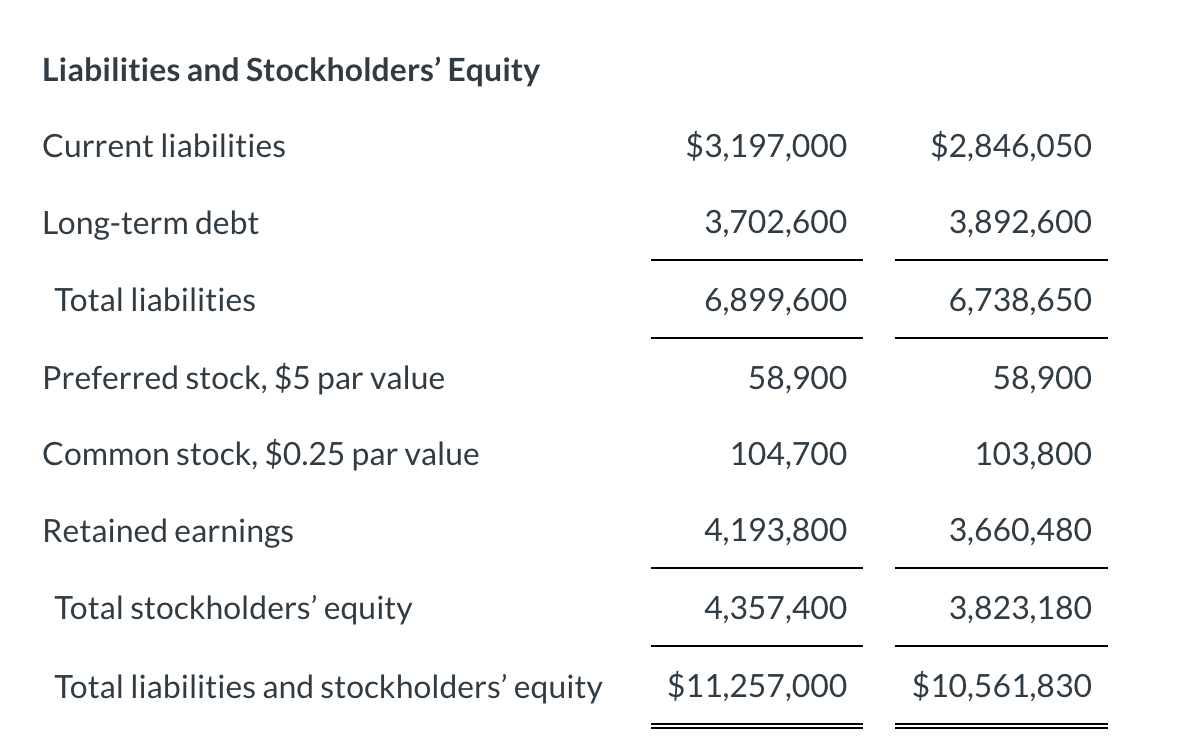
Task: Click the Preferred stock, $5 par value label
Action: (243, 378)
